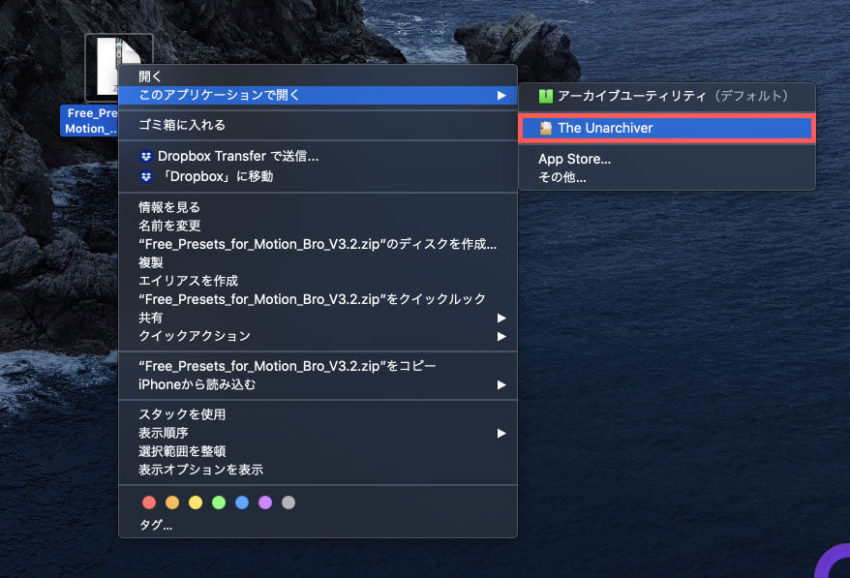Select ゴミ箱に入れる menu entry

point(318,125)
